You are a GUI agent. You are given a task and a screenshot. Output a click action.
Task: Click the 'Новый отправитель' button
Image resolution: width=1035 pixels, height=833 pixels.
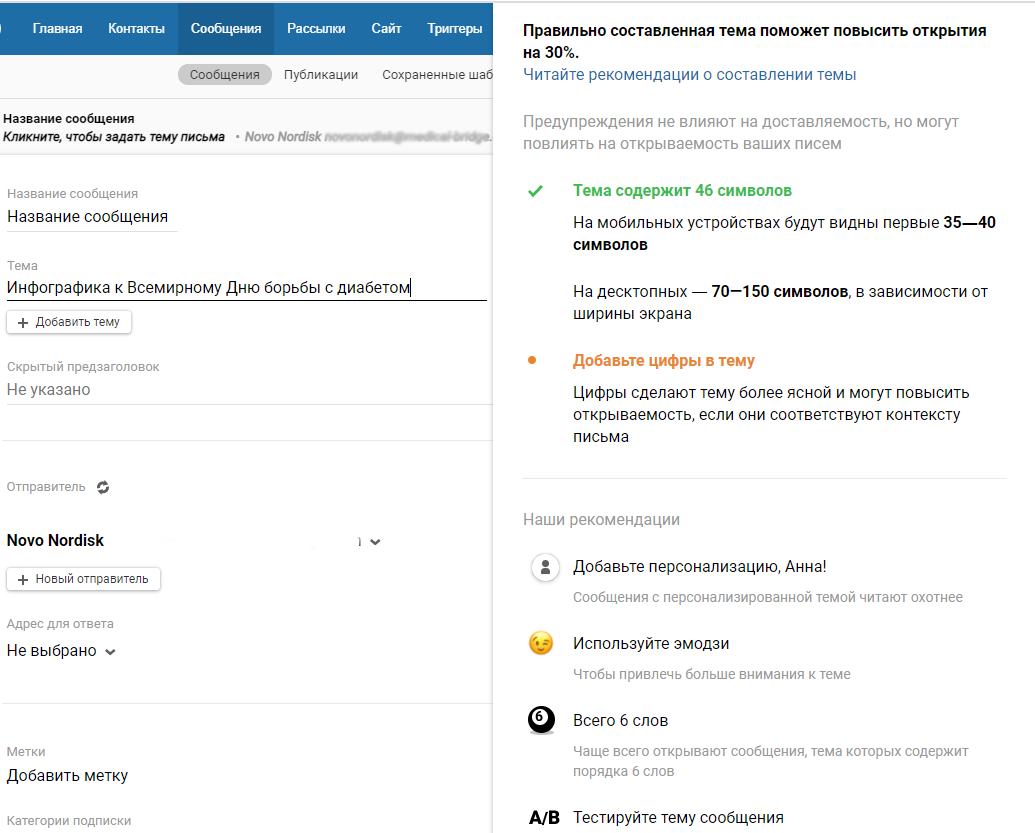click(x=83, y=579)
